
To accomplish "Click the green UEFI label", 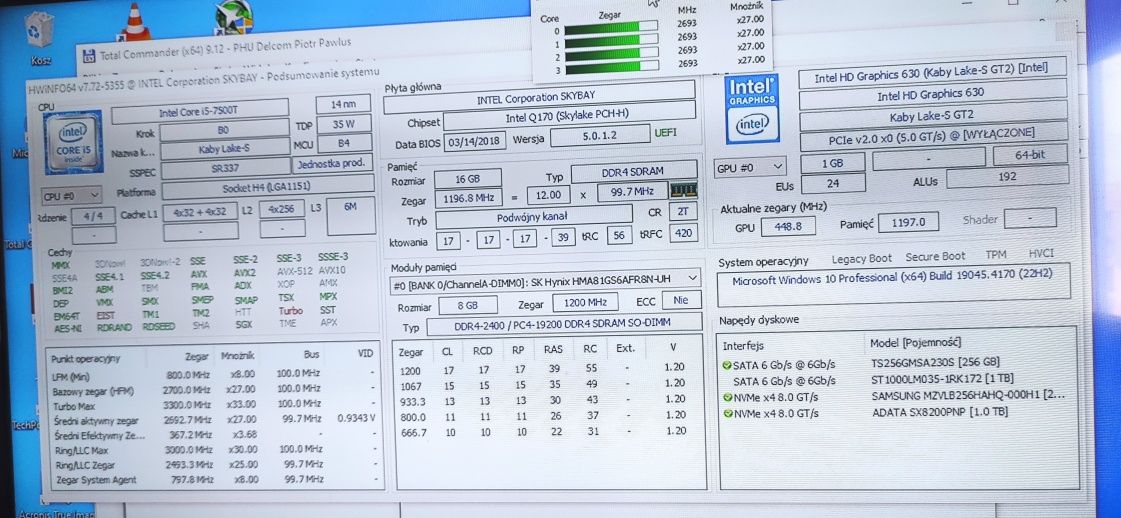I will [x=664, y=132].
